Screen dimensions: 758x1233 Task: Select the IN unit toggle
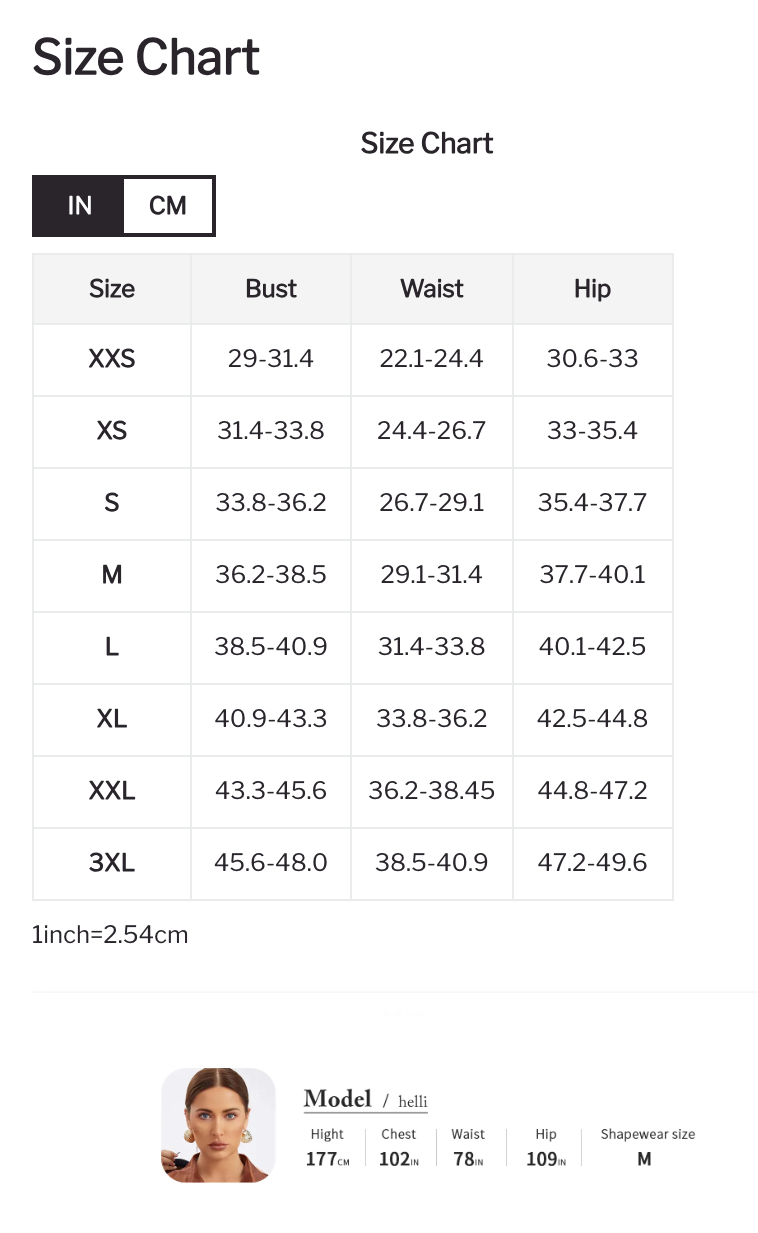click(79, 206)
